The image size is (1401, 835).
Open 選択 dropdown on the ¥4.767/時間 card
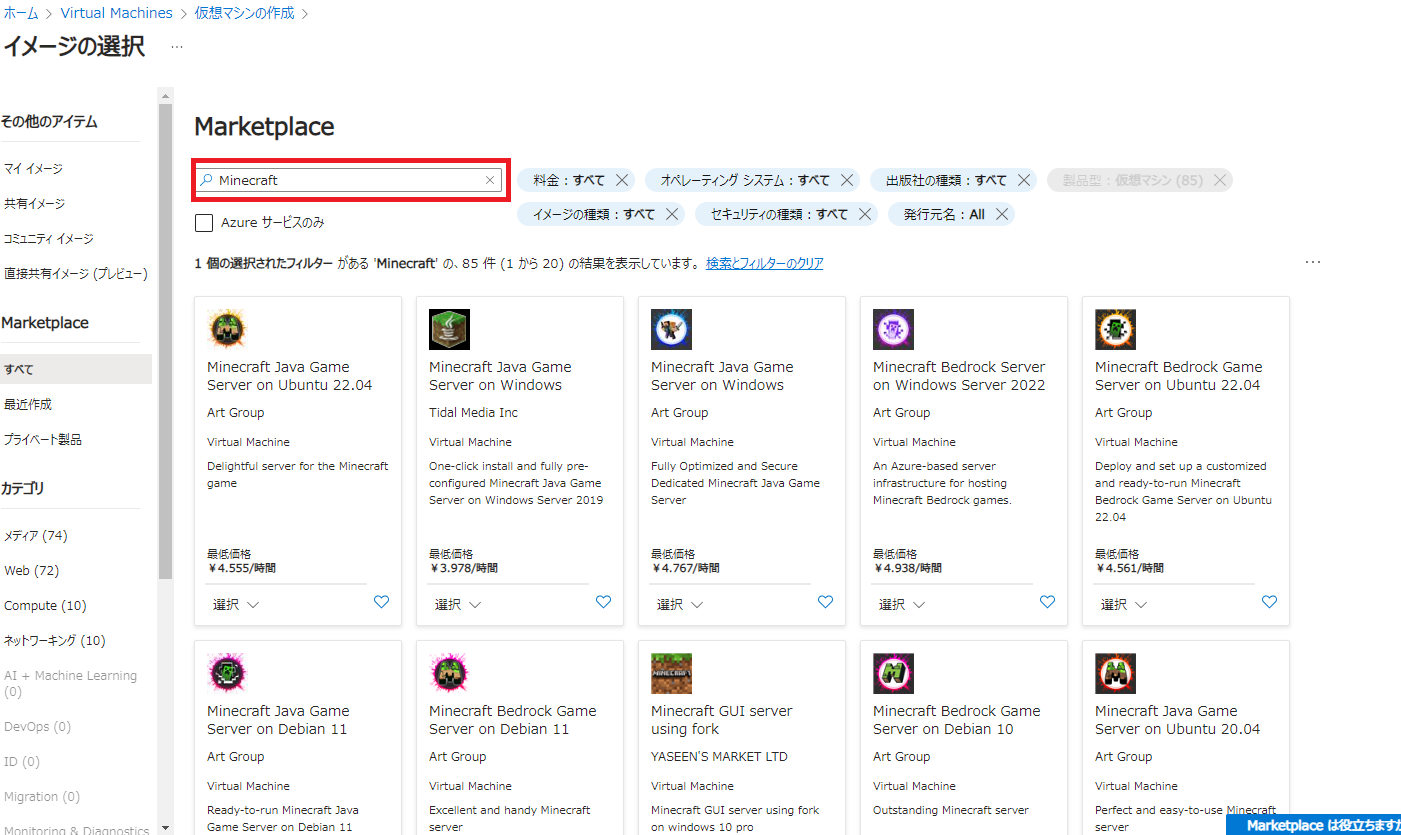click(680, 604)
